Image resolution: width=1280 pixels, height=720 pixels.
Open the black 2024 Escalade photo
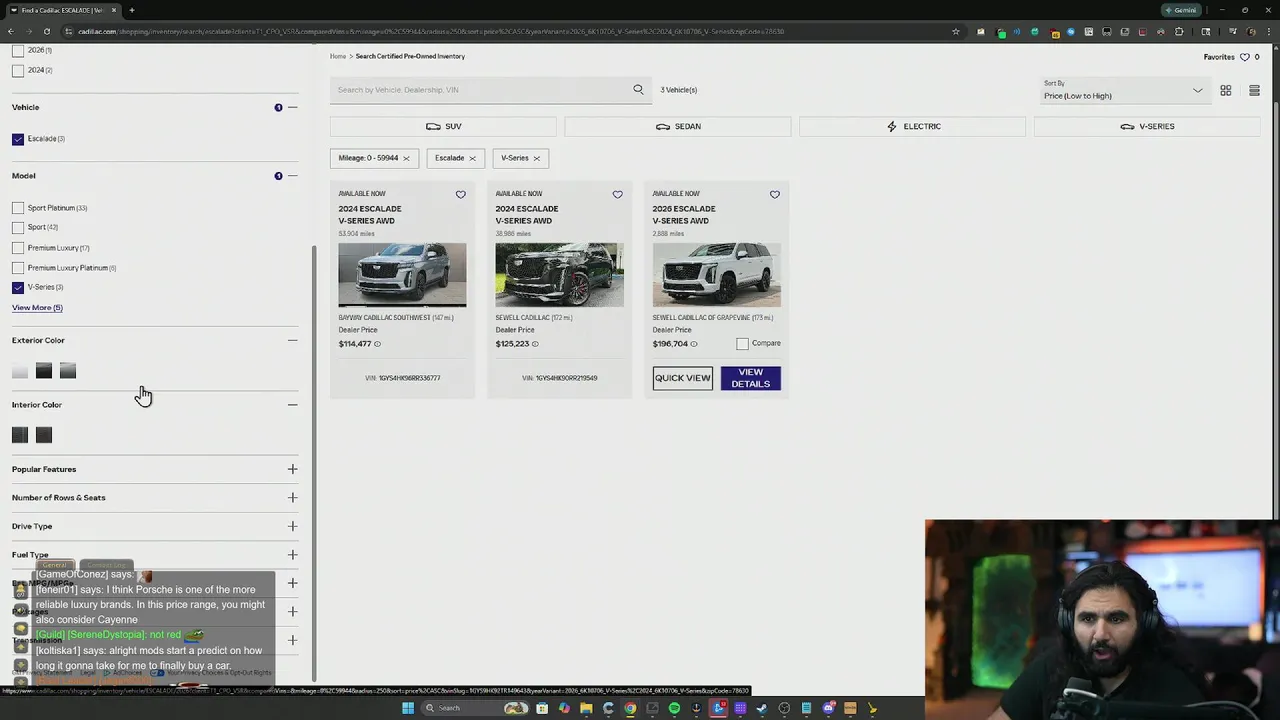[559, 275]
